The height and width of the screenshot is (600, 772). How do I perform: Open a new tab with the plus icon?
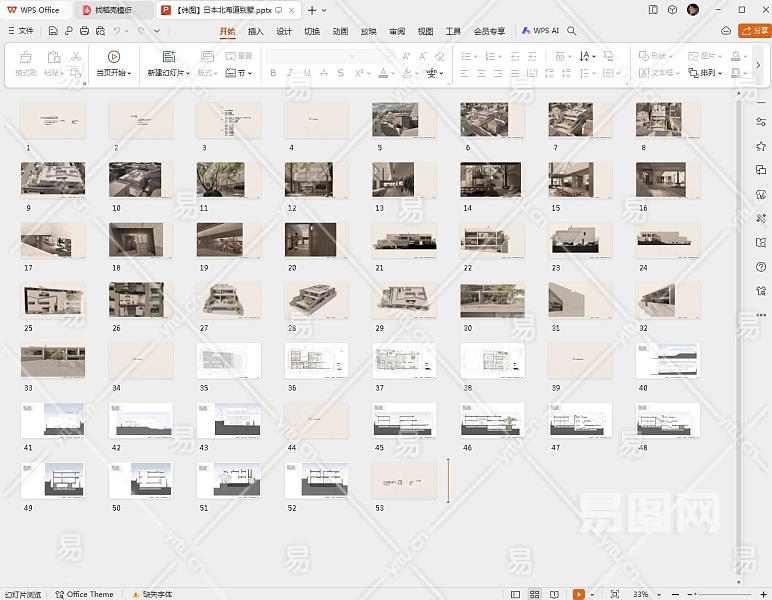[x=312, y=10]
